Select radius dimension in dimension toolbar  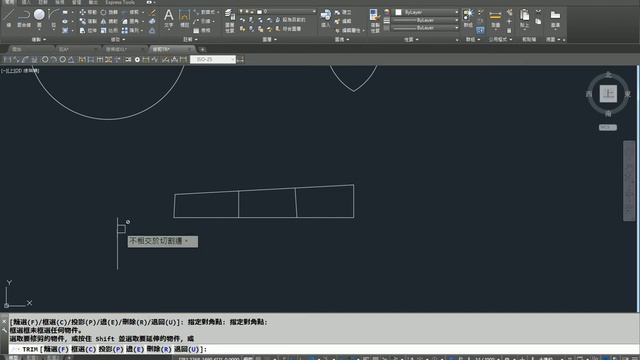pos(45,60)
